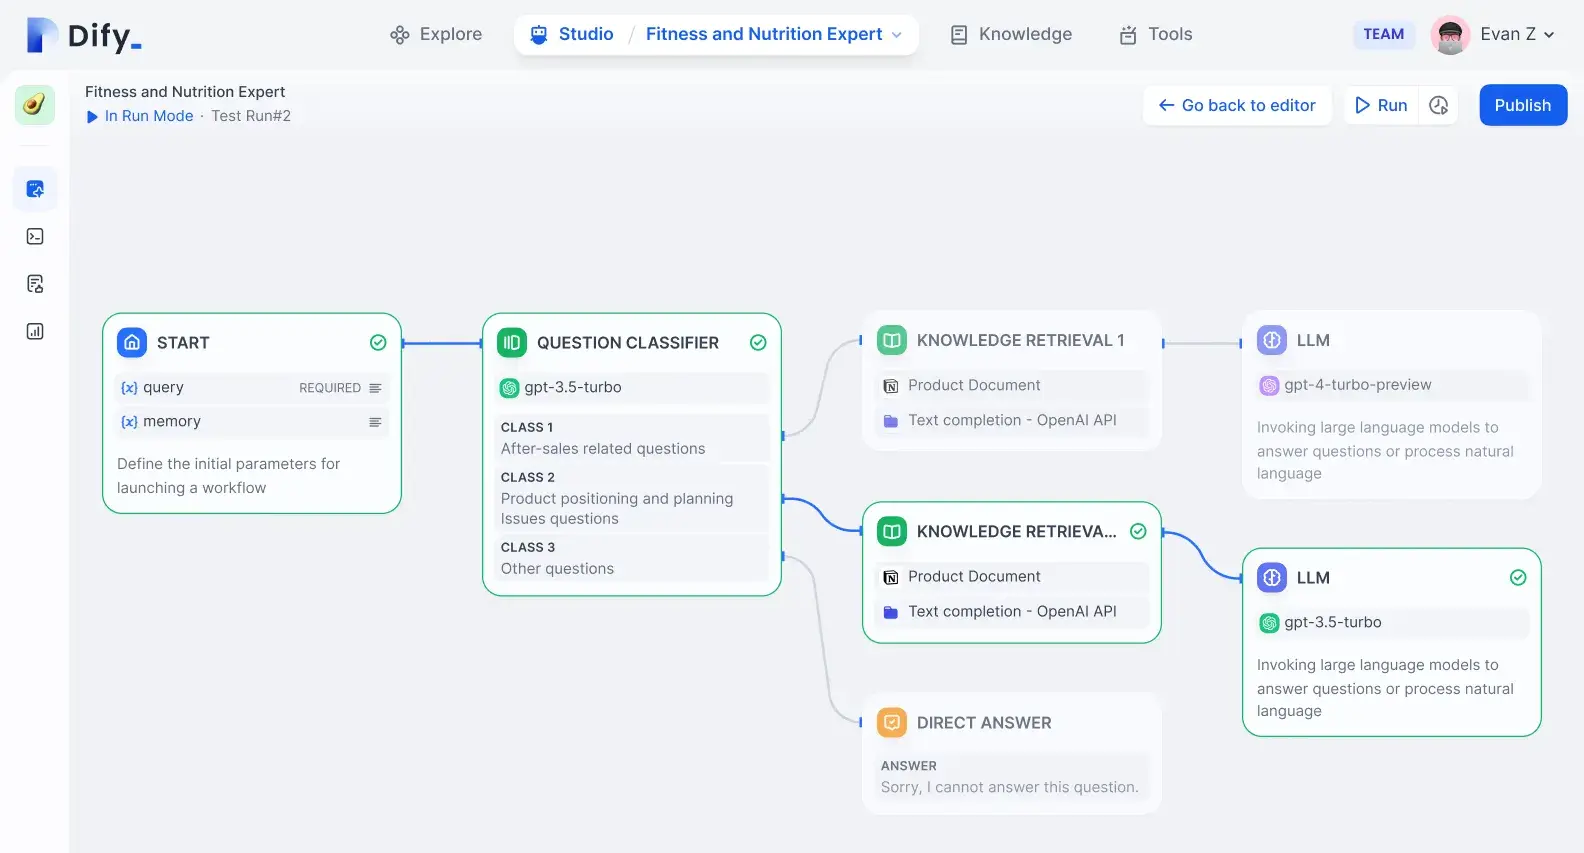
Task: Expand the query variable details icon
Action: click(375, 388)
